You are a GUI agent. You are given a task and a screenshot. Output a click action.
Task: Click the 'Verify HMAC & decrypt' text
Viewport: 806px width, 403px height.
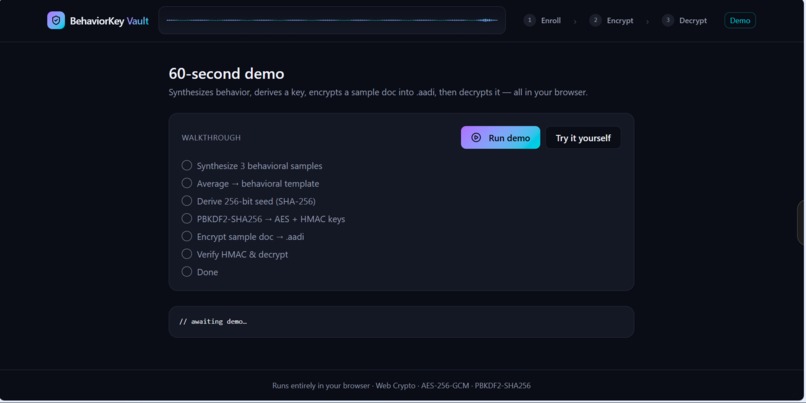point(242,254)
